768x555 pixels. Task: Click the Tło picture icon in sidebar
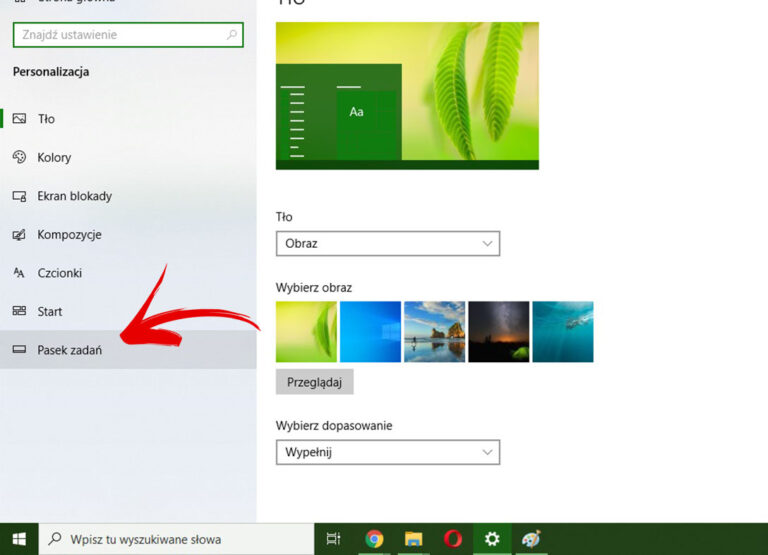[19, 119]
